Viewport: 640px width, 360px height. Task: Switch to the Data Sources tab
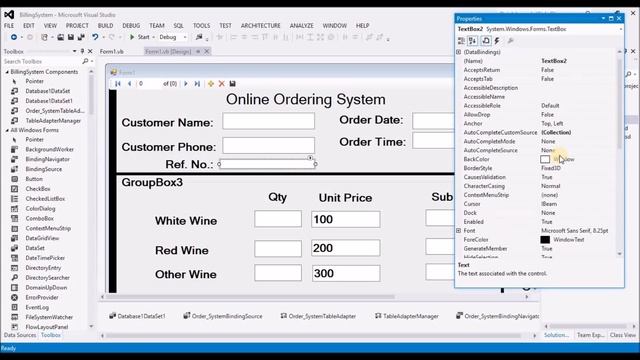pyautogui.click(x=20, y=335)
